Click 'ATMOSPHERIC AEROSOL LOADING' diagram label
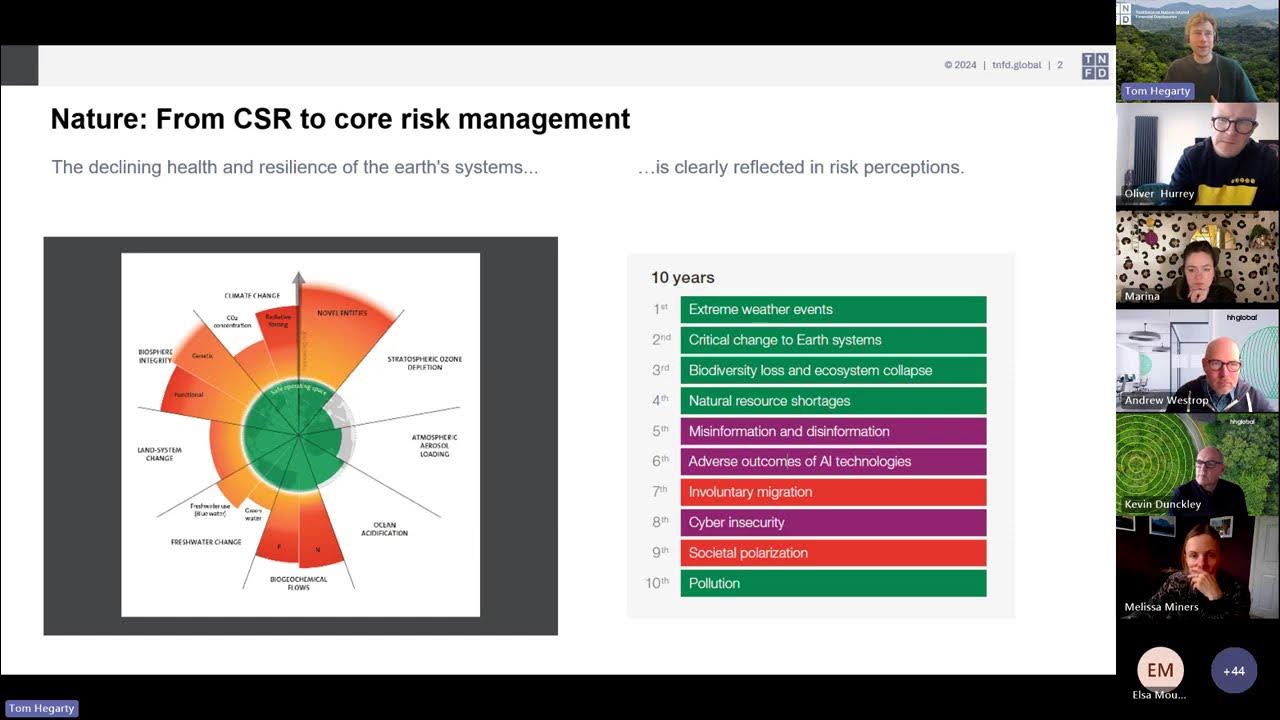 434,446
